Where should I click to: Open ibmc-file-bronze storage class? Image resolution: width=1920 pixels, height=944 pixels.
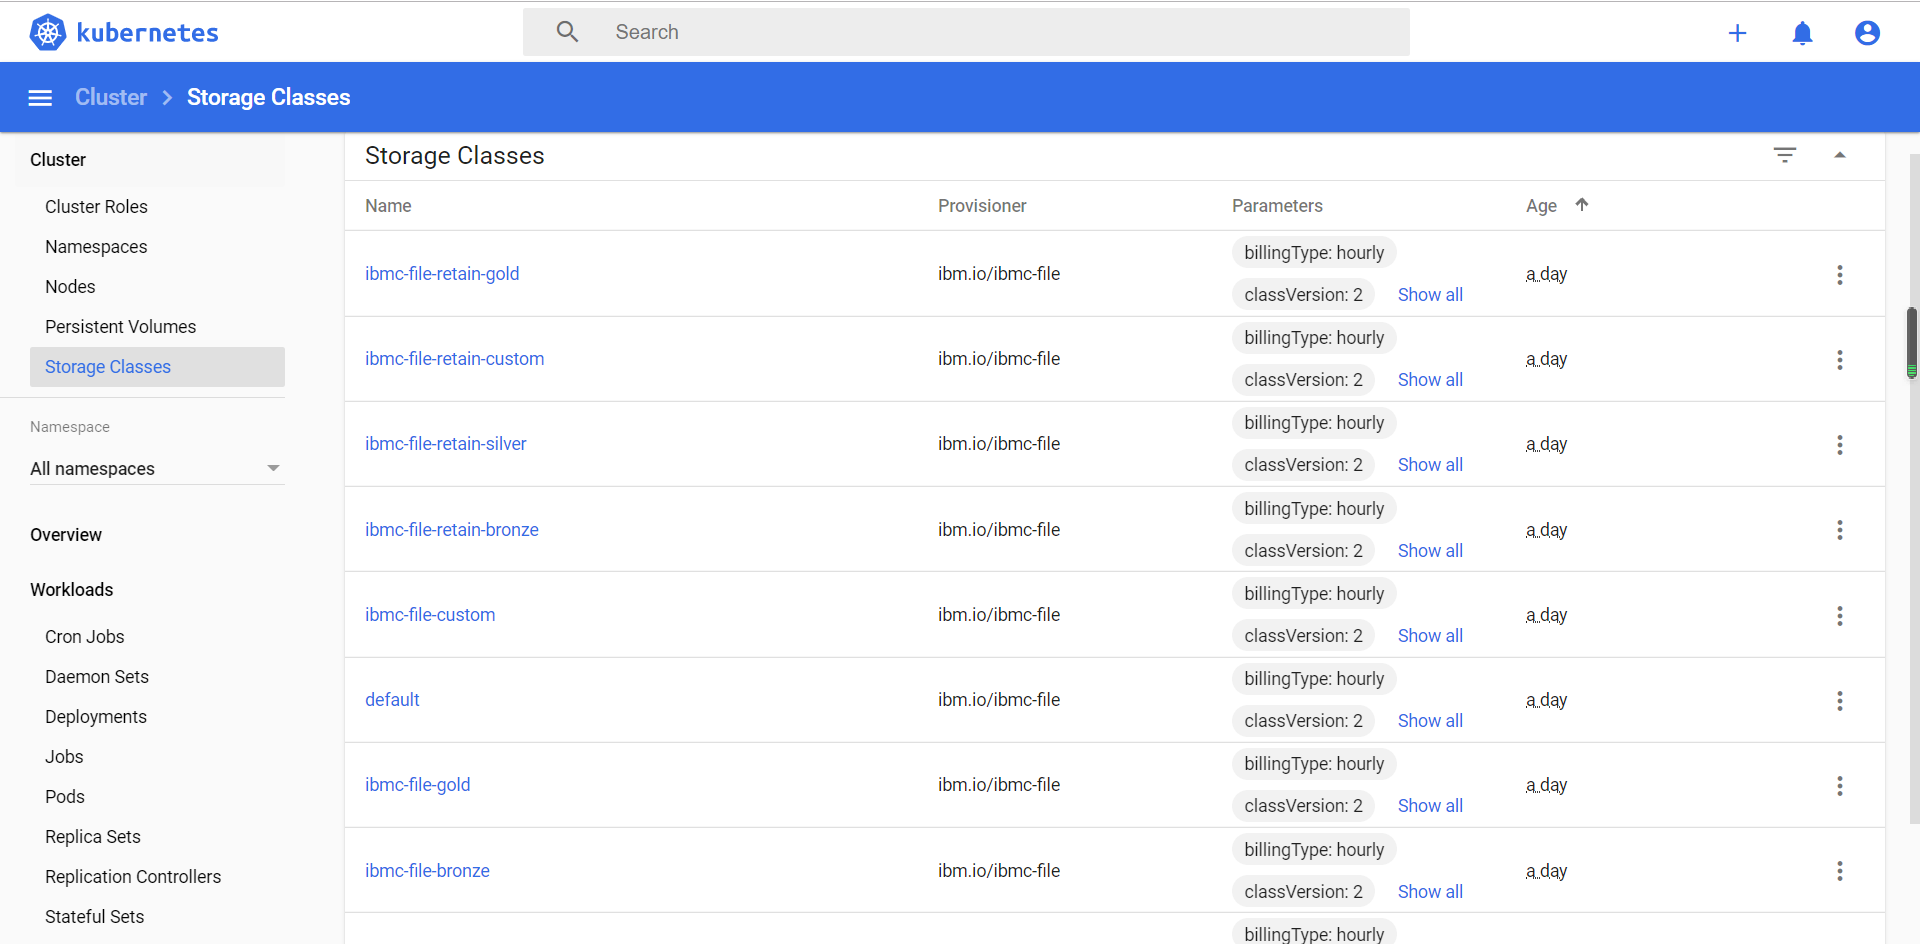(427, 871)
